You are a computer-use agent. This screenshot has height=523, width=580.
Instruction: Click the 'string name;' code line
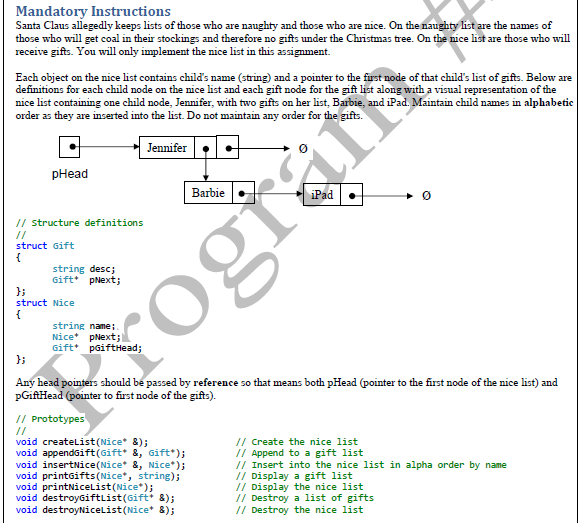[x=84, y=325]
